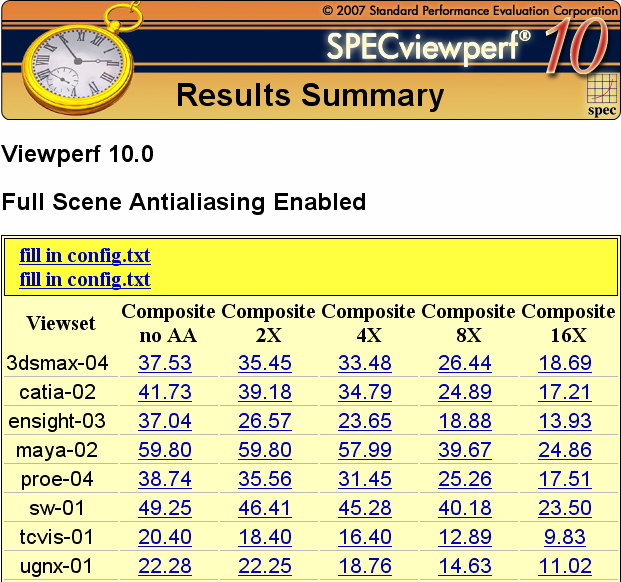The height and width of the screenshot is (582, 621).
Task: Open proe-04 8X score 25.26
Action: (x=465, y=479)
